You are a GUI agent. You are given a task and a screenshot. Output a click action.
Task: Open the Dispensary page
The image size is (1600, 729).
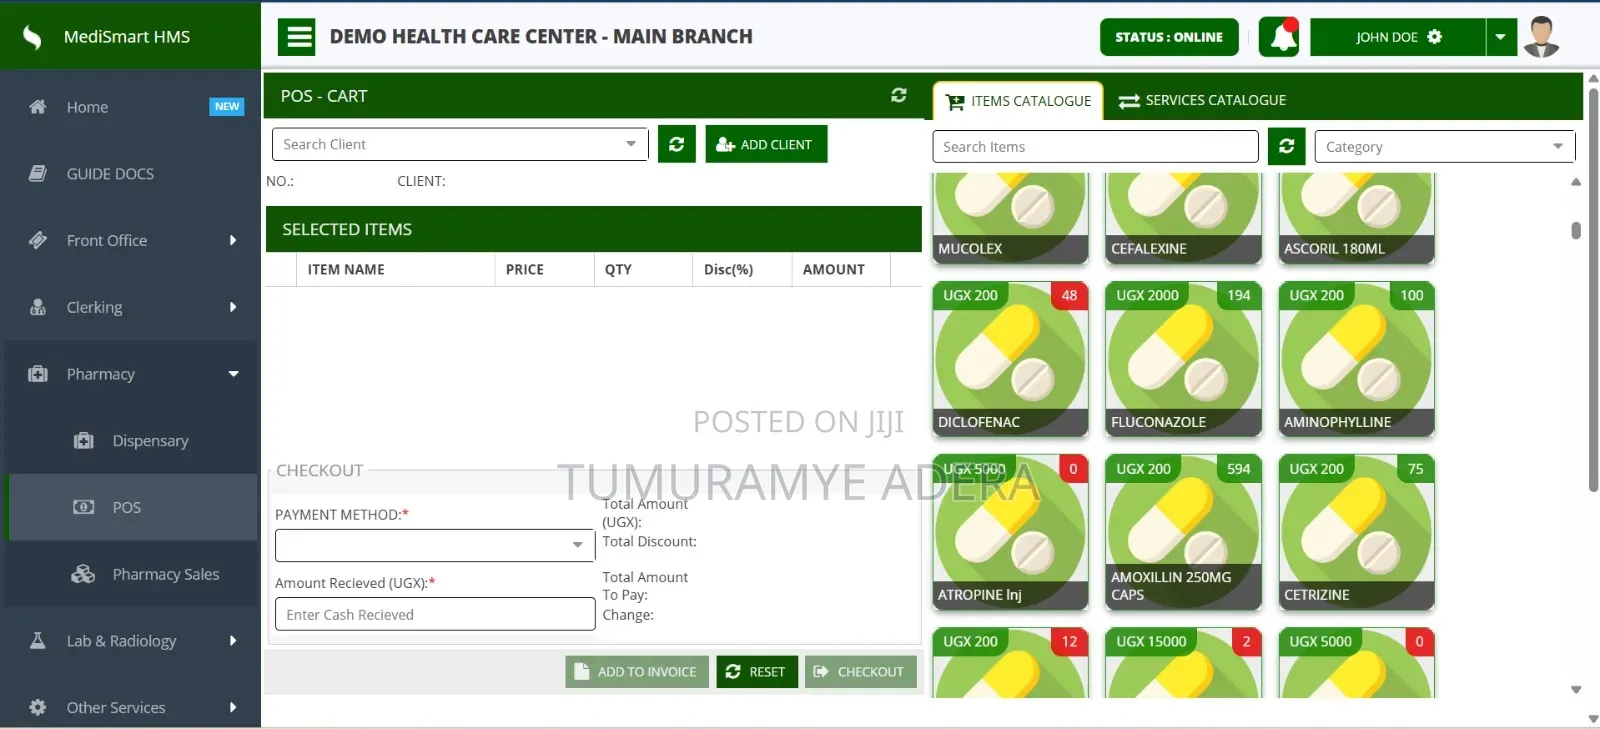pos(130,440)
